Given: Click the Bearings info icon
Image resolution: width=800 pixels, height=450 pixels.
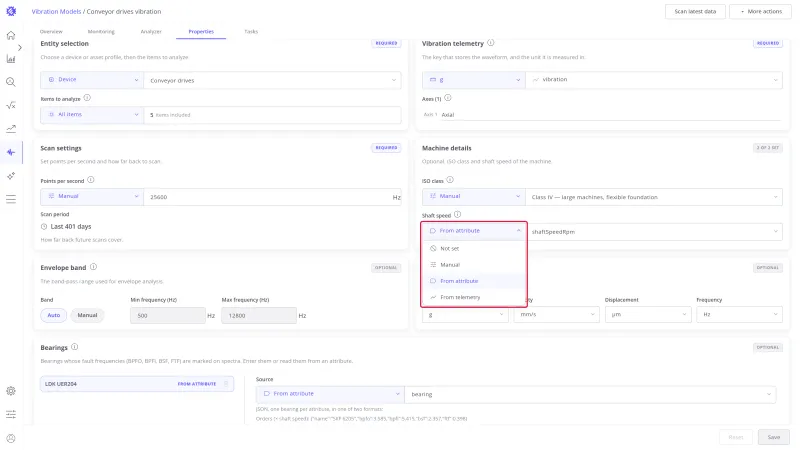Looking at the screenshot, I should point(74,347).
